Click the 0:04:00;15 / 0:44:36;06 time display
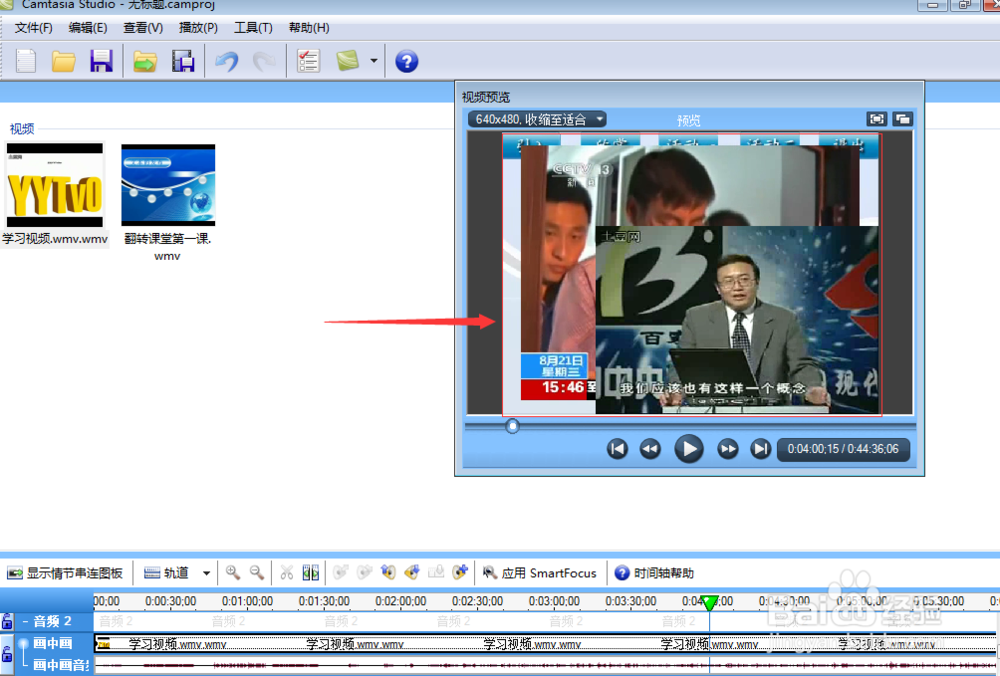This screenshot has height=676, width=1000. pyautogui.click(x=843, y=449)
